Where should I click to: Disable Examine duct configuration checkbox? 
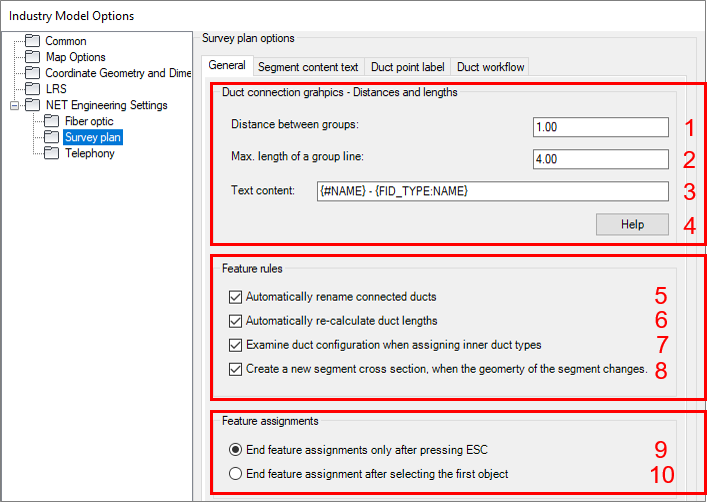235,345
